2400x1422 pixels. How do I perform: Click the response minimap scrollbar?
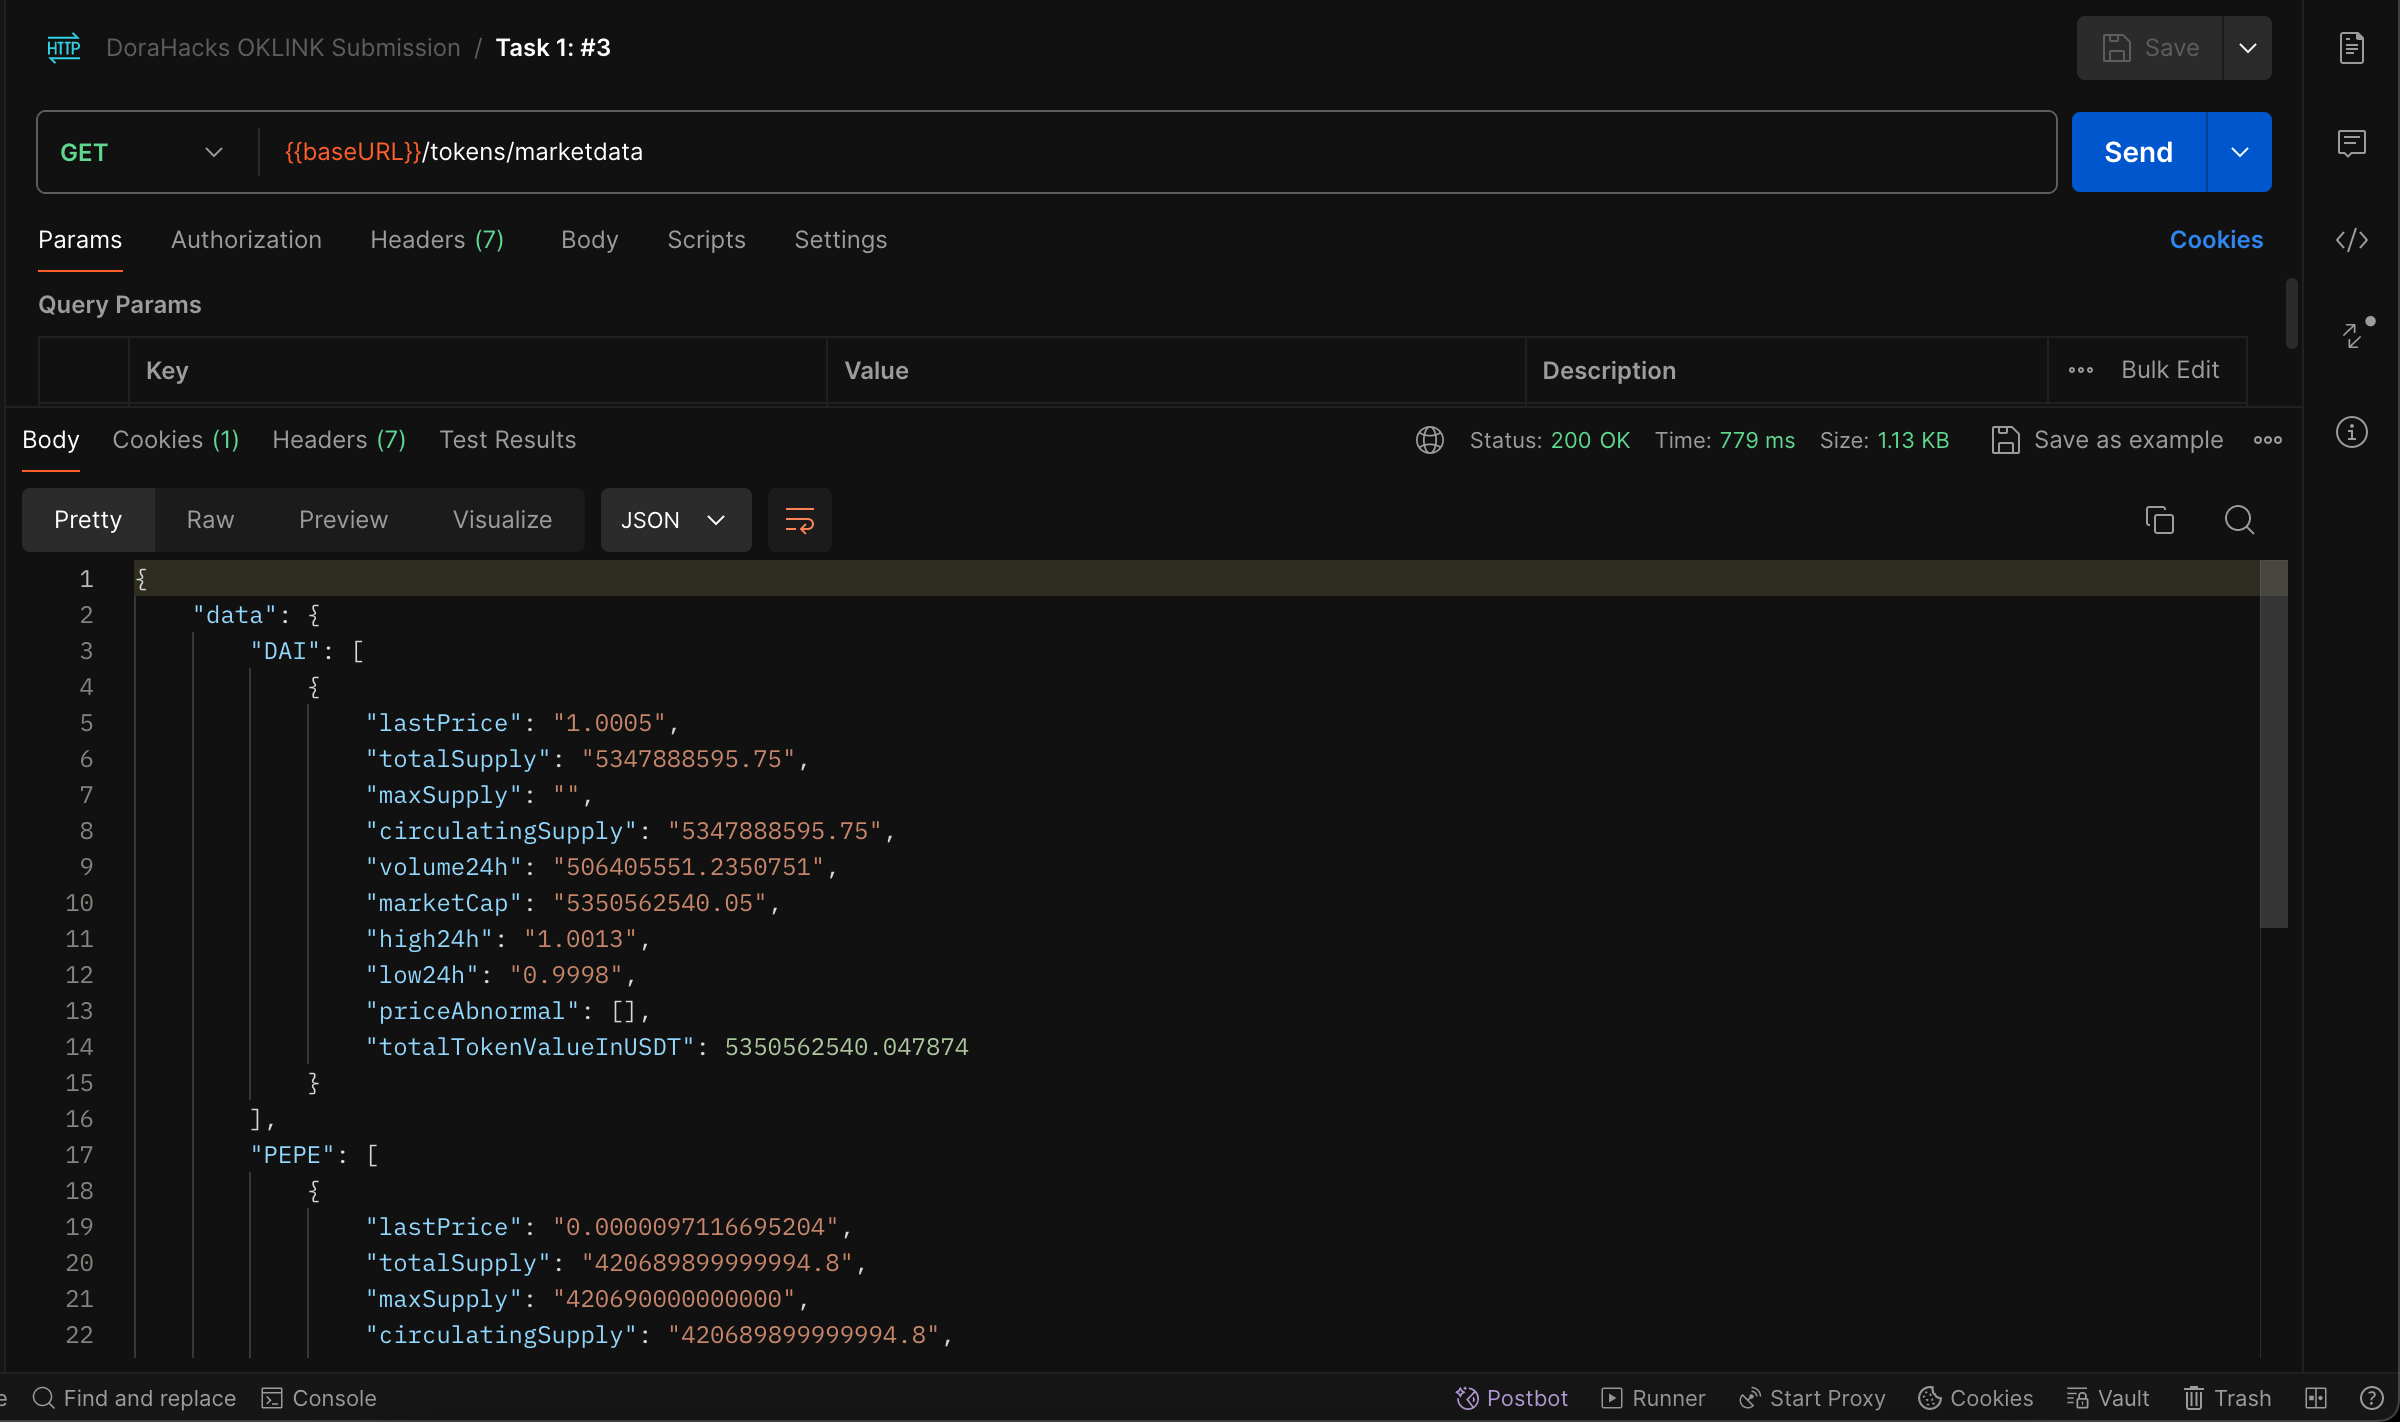tap(2273, 744)
